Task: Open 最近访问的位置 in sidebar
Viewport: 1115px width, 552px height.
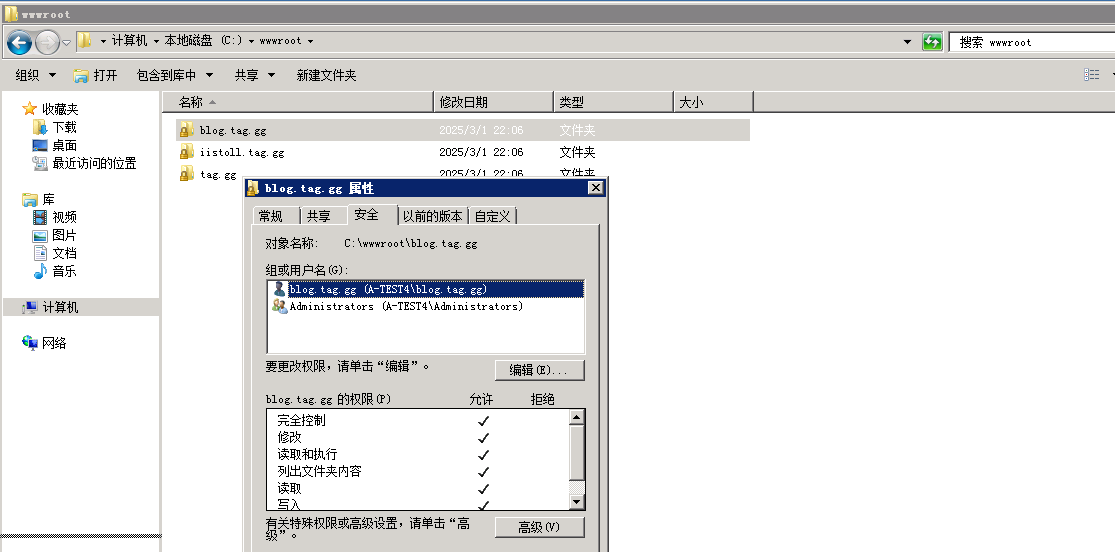Action: (93, 163)
